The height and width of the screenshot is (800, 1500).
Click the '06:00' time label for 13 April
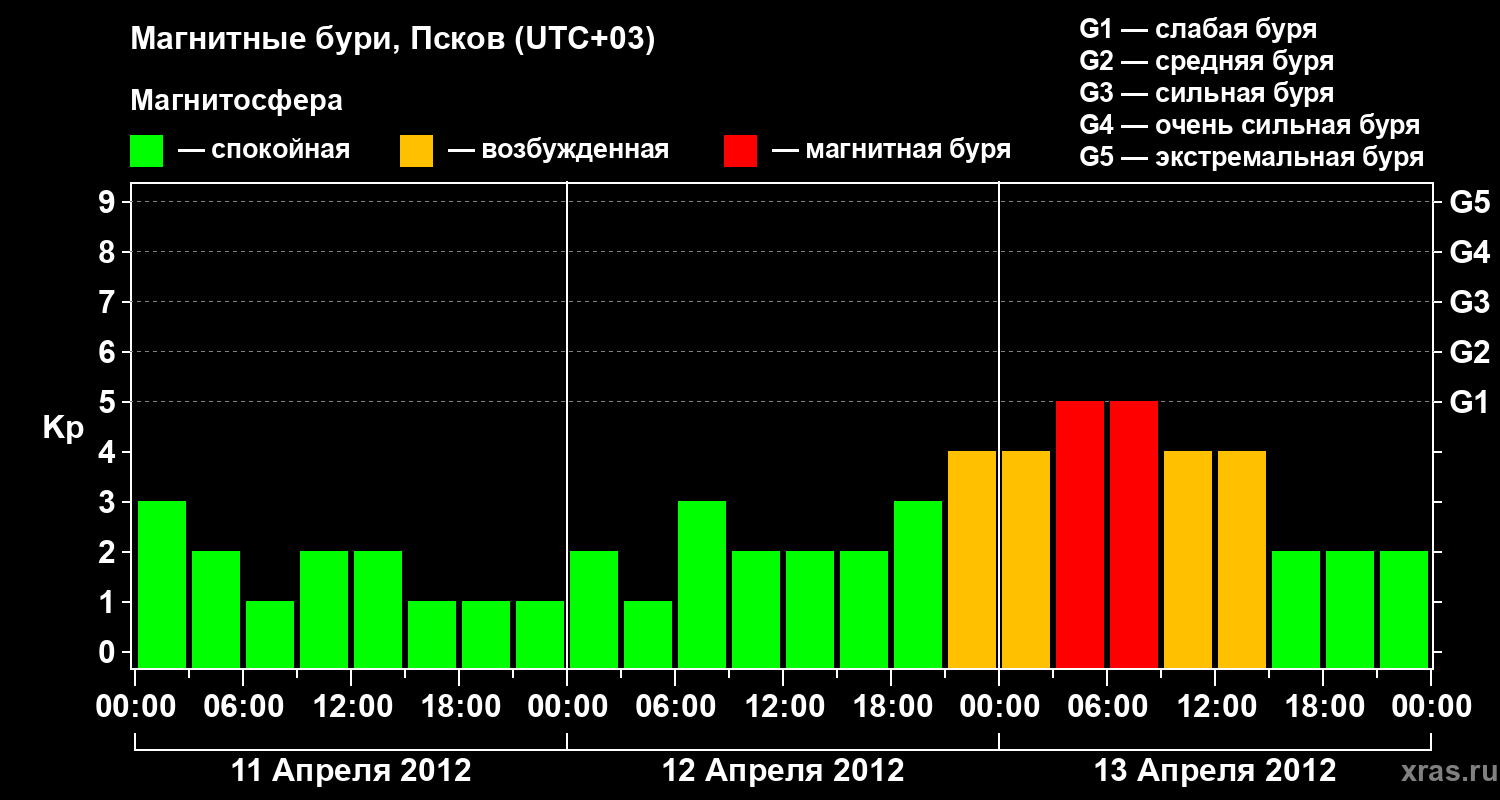click(1107, 706)
